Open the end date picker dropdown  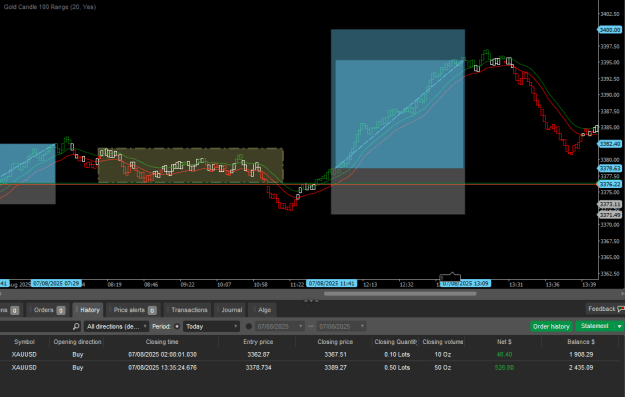coord(341,326)
